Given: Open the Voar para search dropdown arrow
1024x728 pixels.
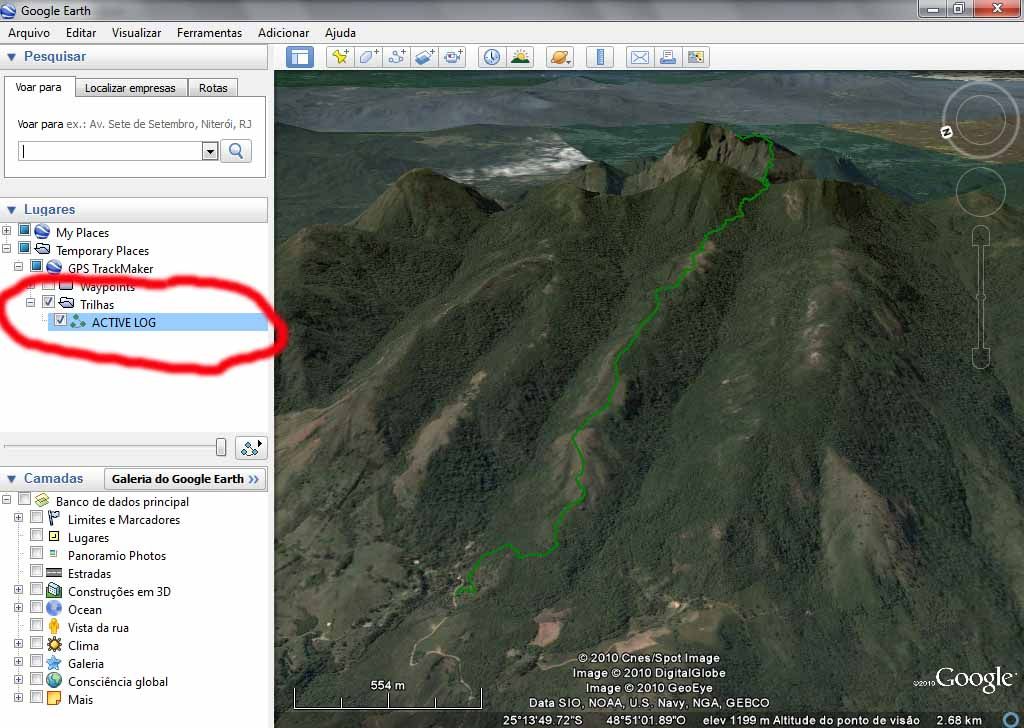Looking at the screenshot, I should click(x=210, y=151).
